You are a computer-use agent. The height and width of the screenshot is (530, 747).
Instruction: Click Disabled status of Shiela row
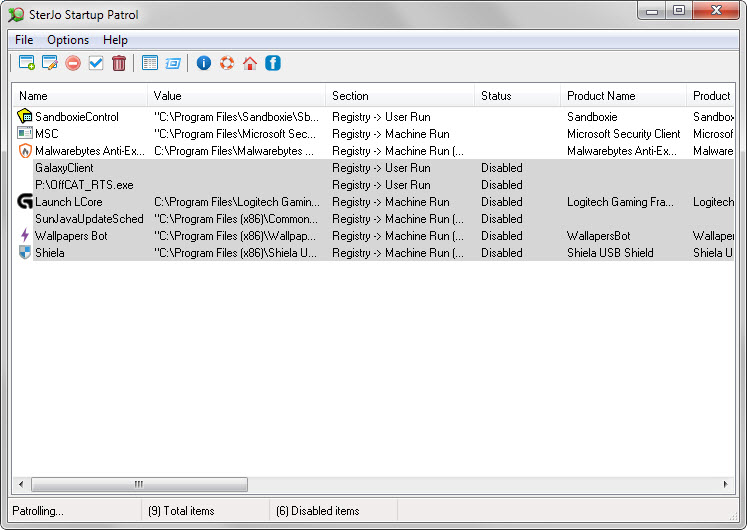pyautogui.click(x=502, y=253)
